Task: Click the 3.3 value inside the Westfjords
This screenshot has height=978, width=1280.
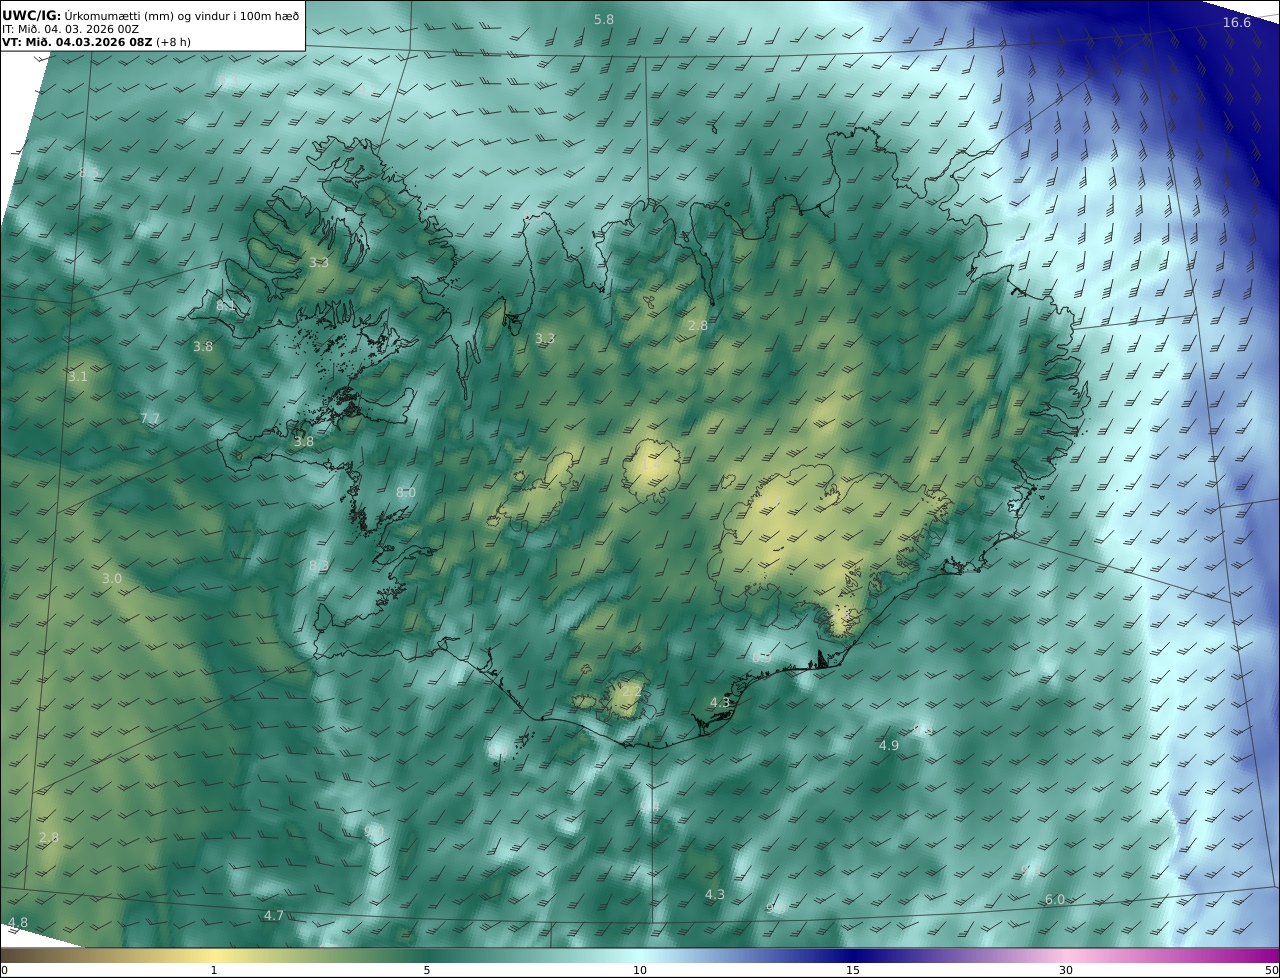Action: pos(318,263)
